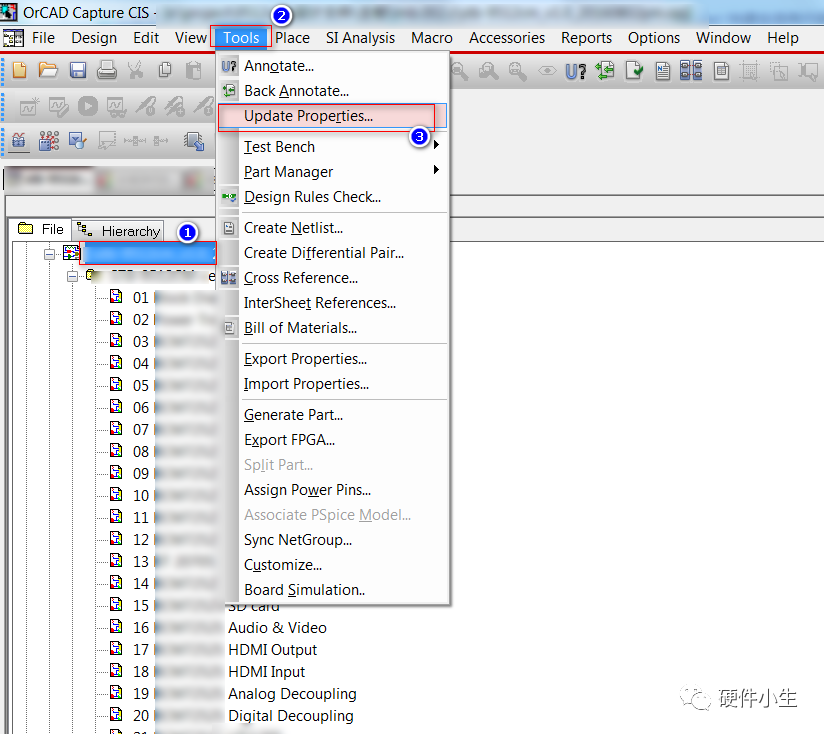Select Create Differential Pair menu entry
The height and width of the screenshot is (734, 824).
tap(333, 253)
